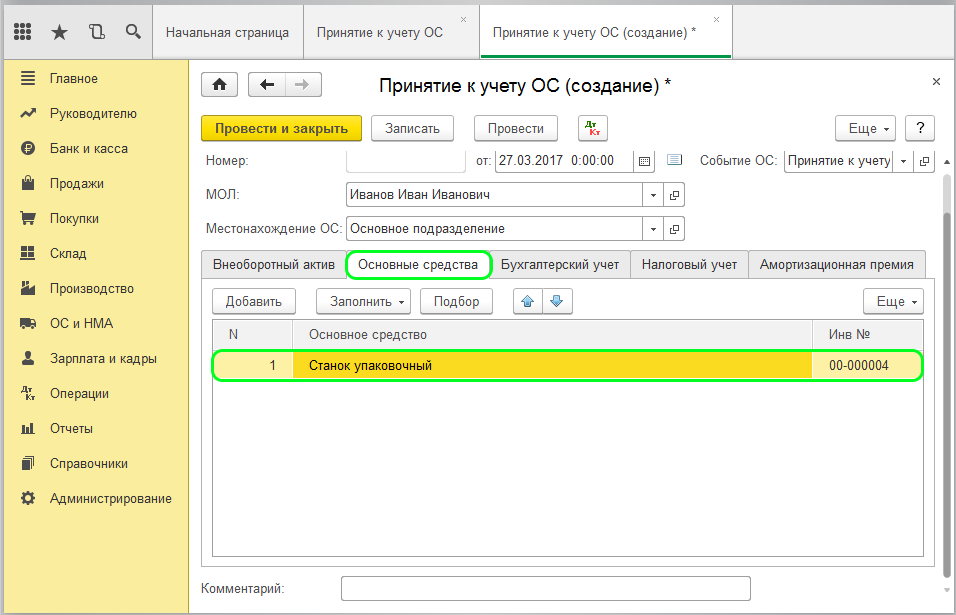Move row up with blue arrow
This screenshot has height=615, width=956.
(527, 301)
